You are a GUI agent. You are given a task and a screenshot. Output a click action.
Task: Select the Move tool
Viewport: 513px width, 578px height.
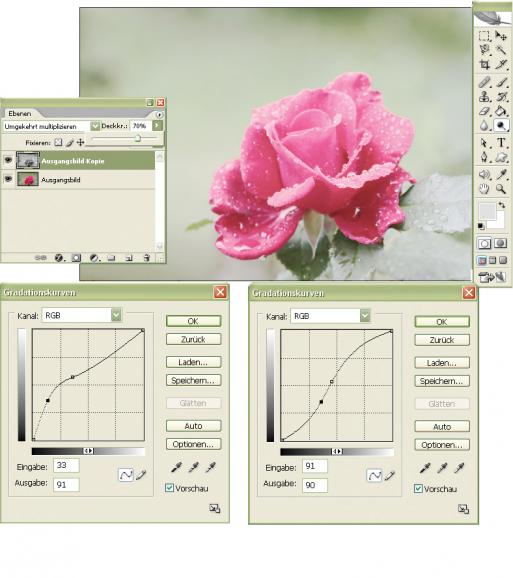tap(500, 36)
